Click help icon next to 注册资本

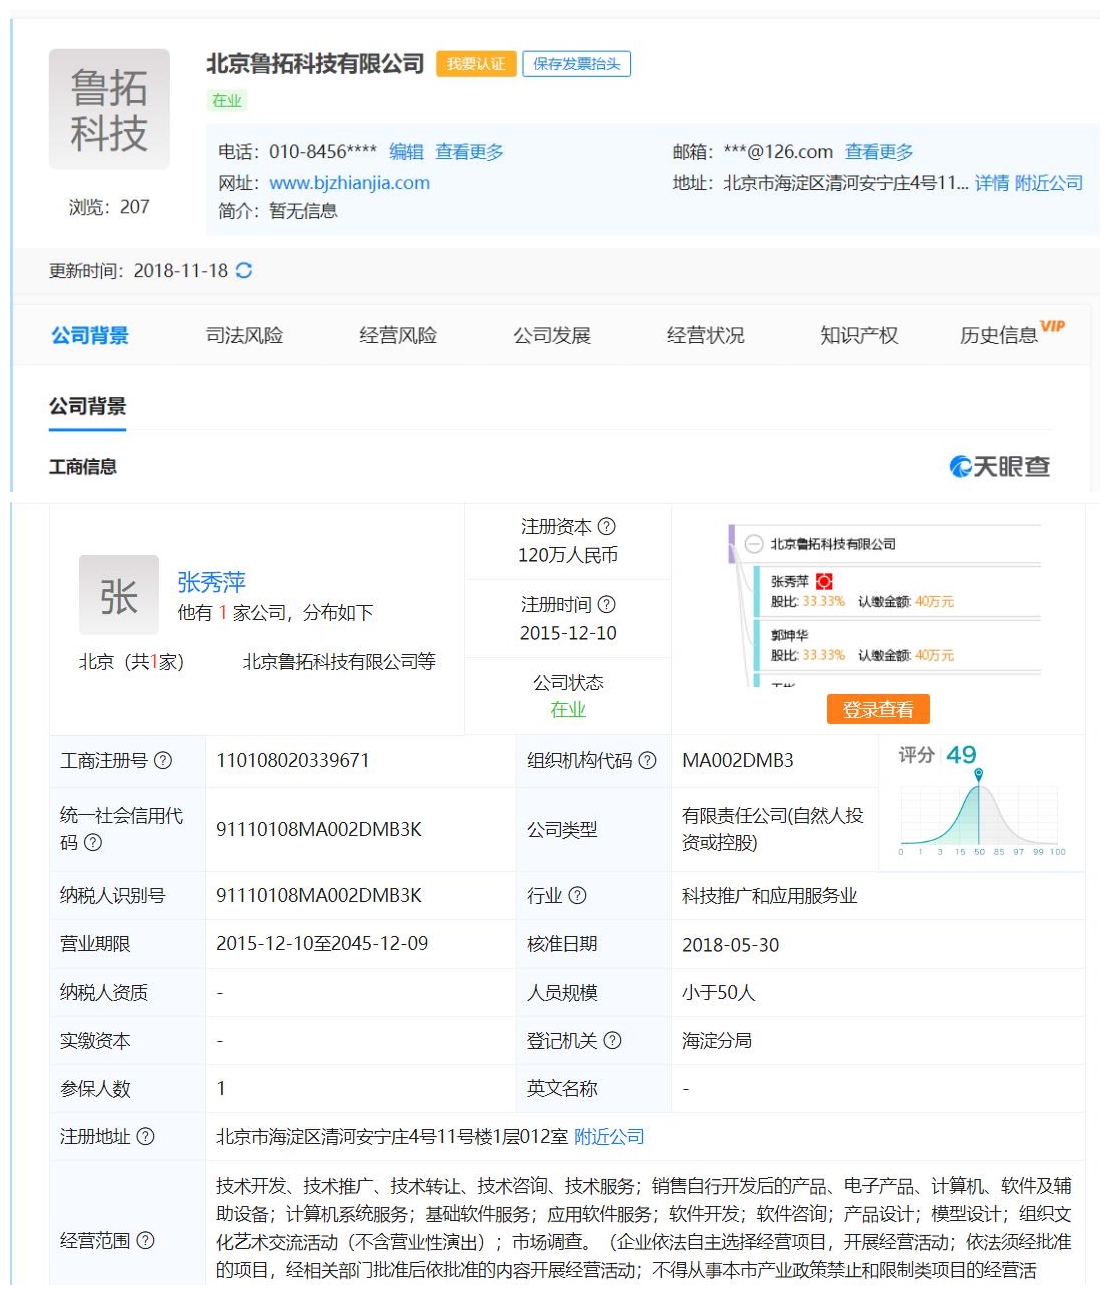point(606,526)
